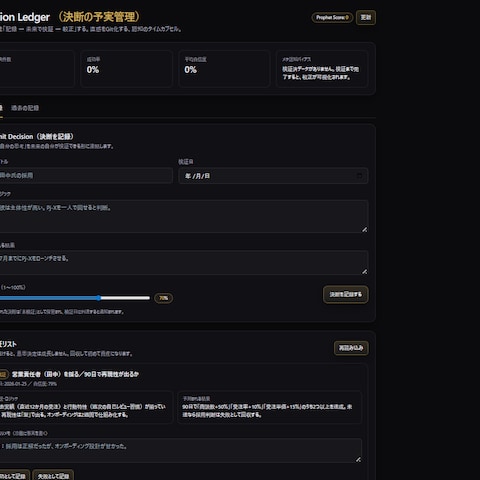Open the calendar icon in the date field
This screenshot has width=480, height=480.
(359, 175)
